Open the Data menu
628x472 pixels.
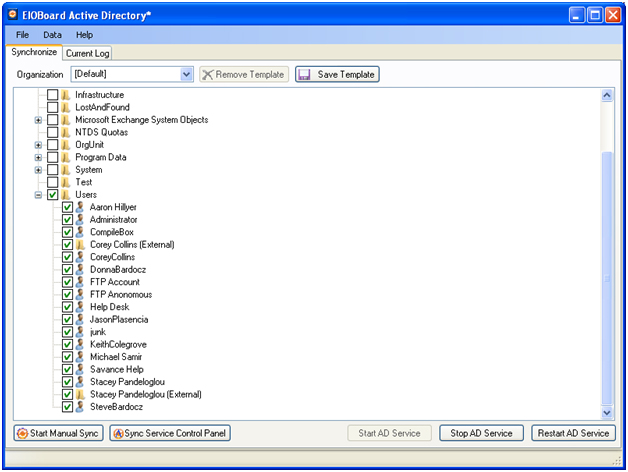tap(52, 35)
